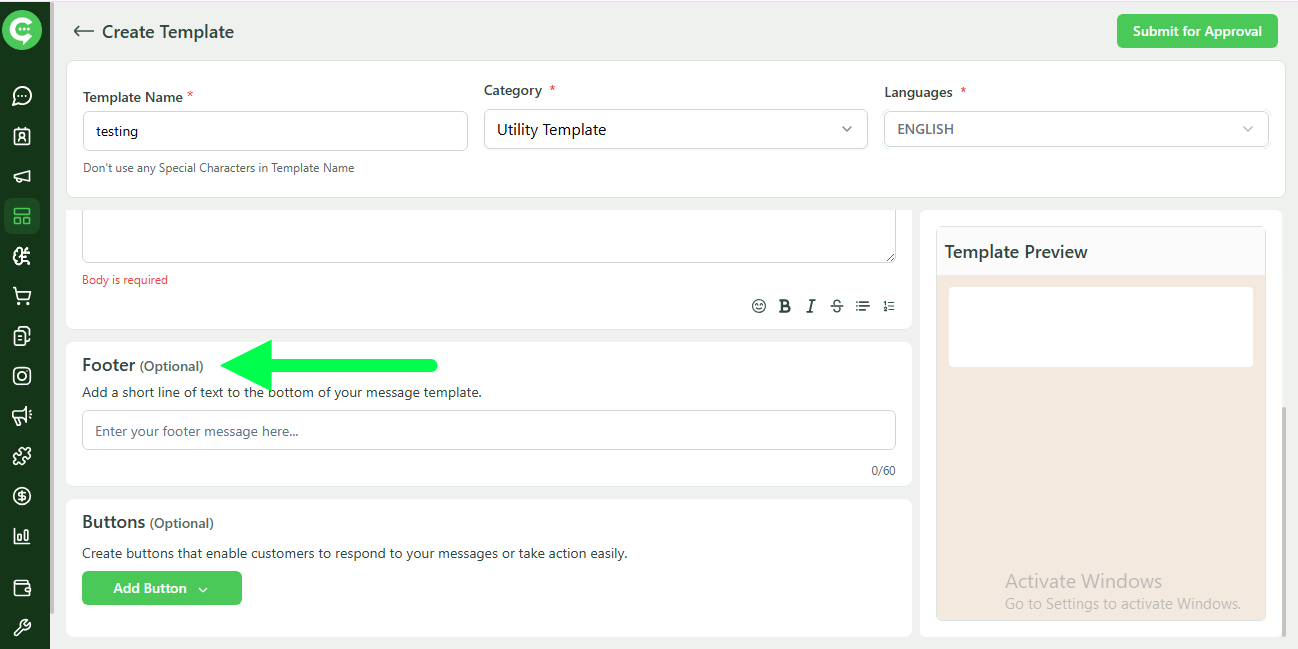
Task: Insert a bulleted list in the body
Action: coord(862,305)
